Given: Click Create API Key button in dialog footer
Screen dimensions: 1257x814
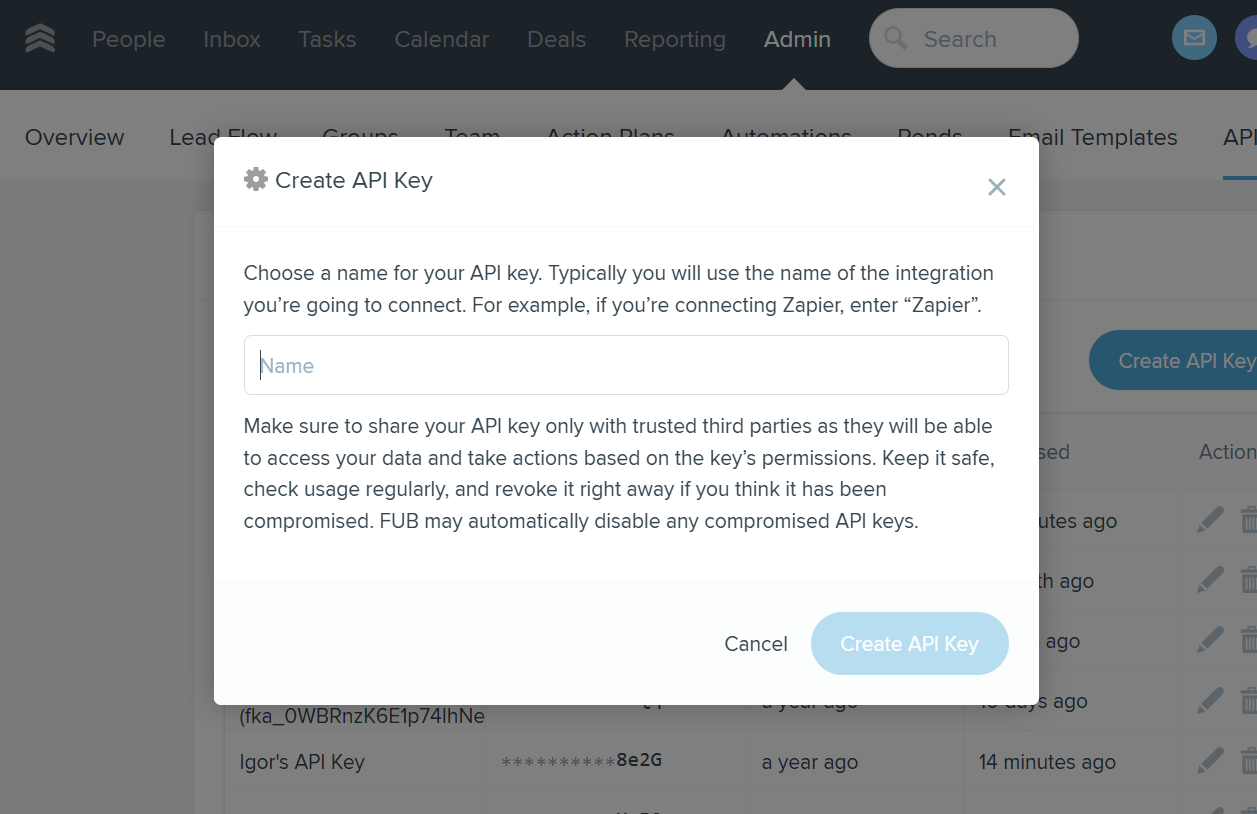Looking at the screenshot, I should click(x=909, y=644).
